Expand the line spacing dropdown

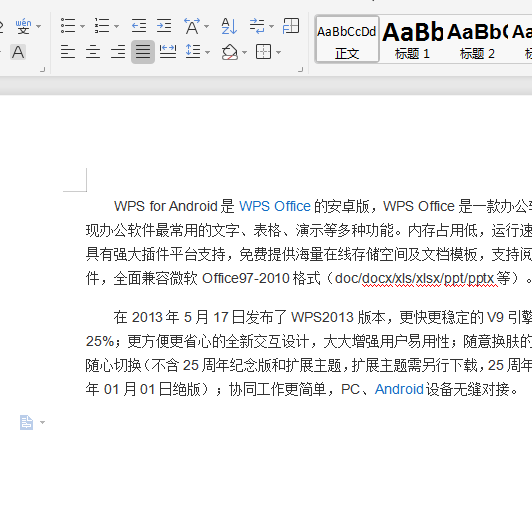pos(207,52)
